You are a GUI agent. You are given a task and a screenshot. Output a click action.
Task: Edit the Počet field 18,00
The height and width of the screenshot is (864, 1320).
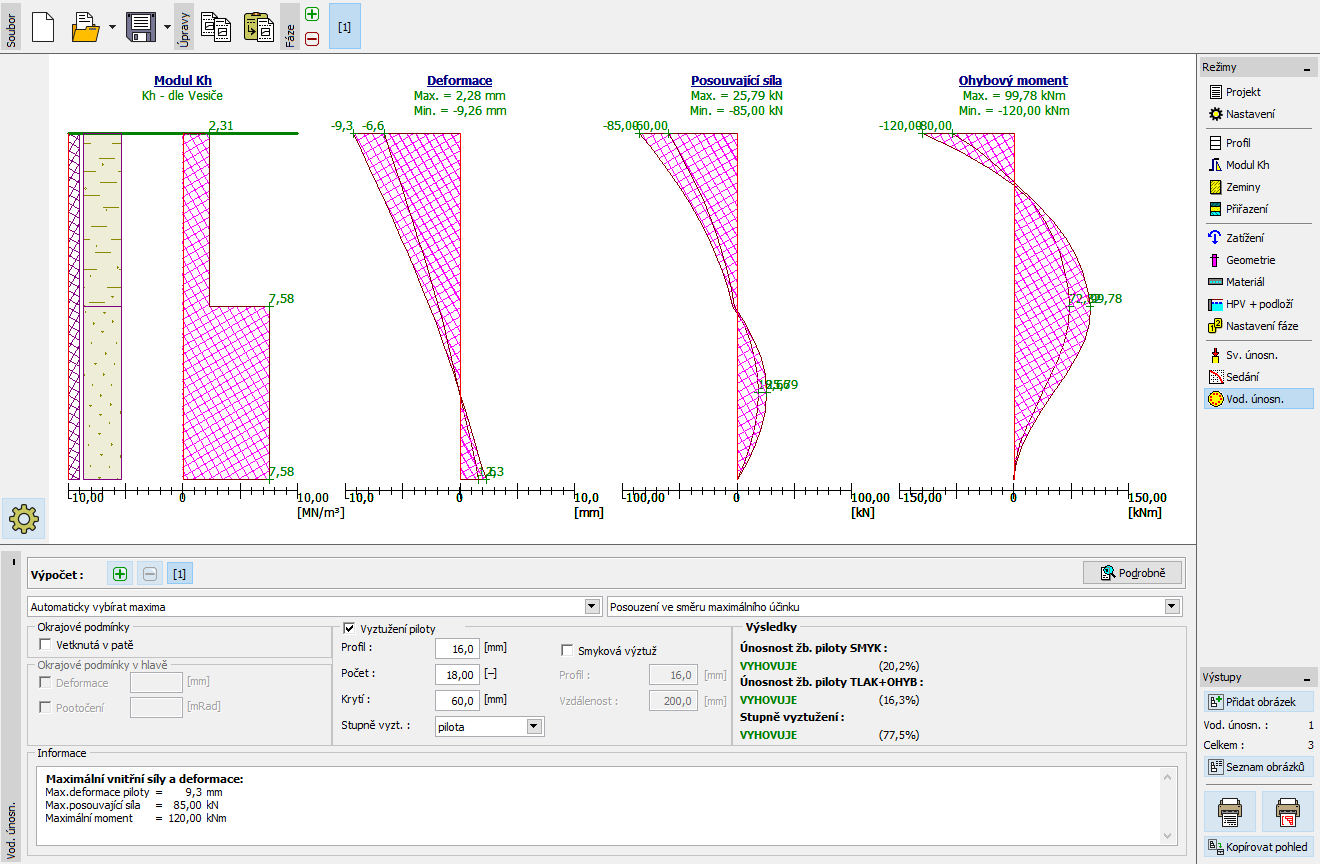457,674
